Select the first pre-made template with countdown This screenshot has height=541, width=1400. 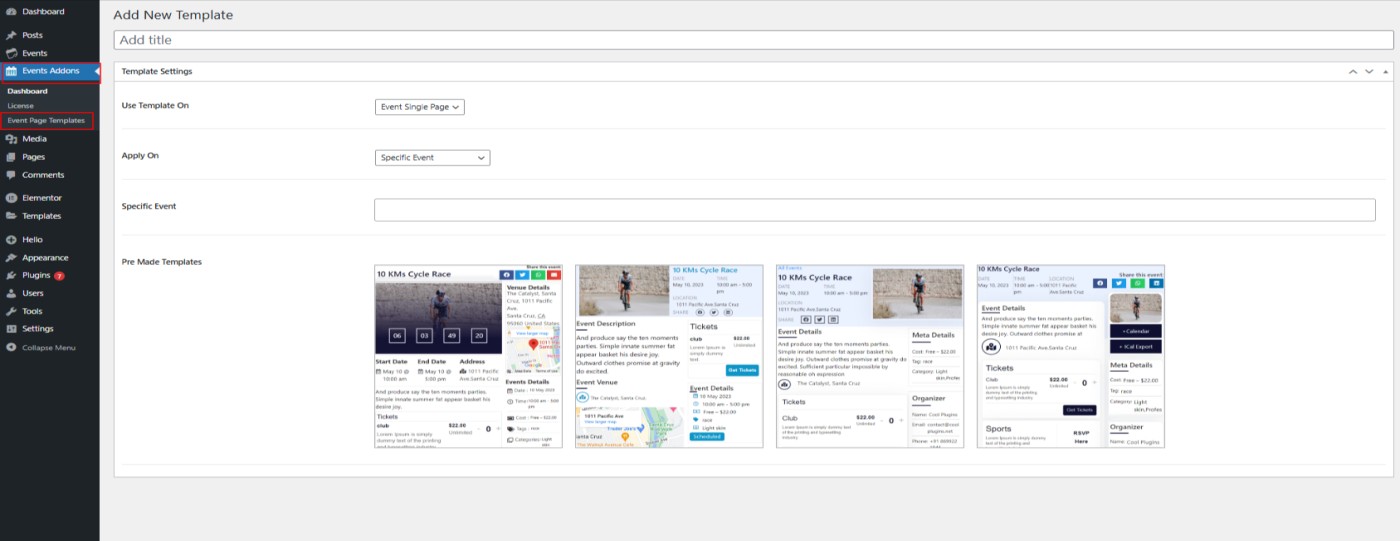pyautogui.click(x=468, y=356)
